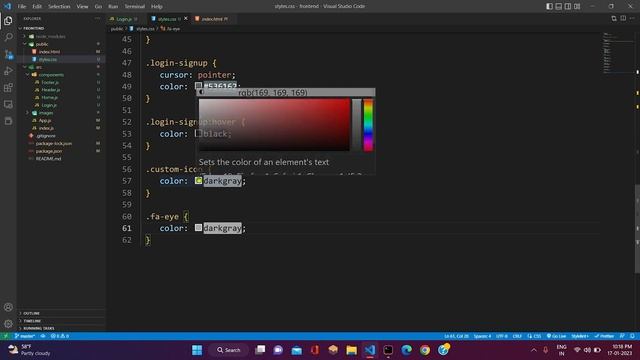This screenshot has width=640, height=360.
Task: Open the Windows Start menu
Action: 197,350
